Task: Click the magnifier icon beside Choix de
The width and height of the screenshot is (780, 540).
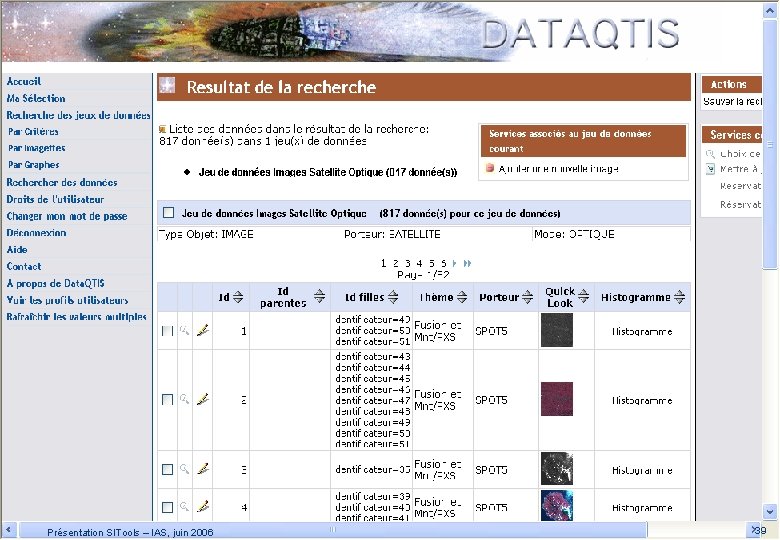Action: [x=710, y=154]
